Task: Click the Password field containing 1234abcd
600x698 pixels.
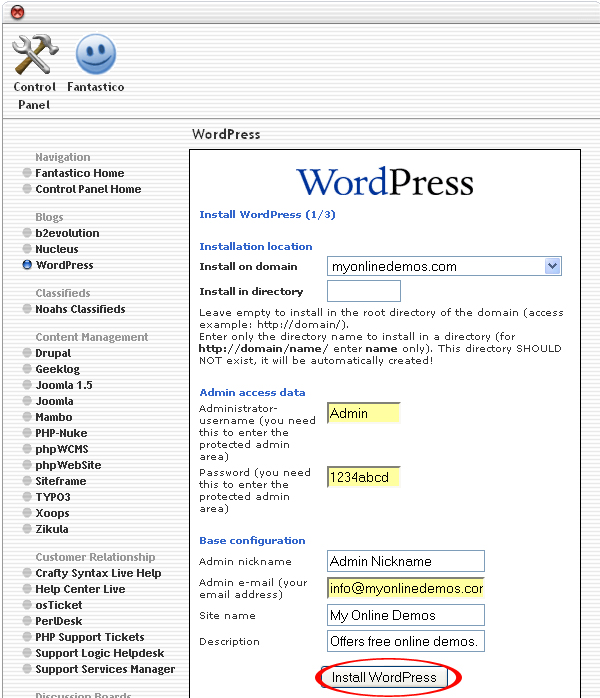Action: pos(364,477)
